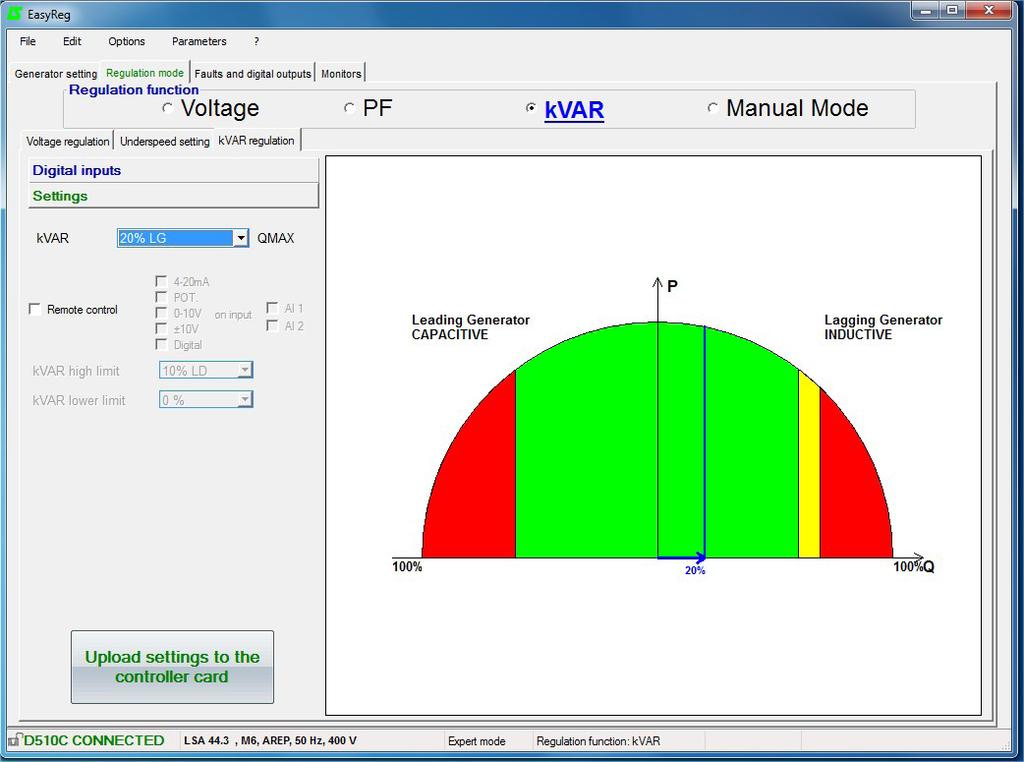Open the kVAR high limit dropdown
Image resolution: width=1024 pixels, height=762 pixels.
(245, 370)
